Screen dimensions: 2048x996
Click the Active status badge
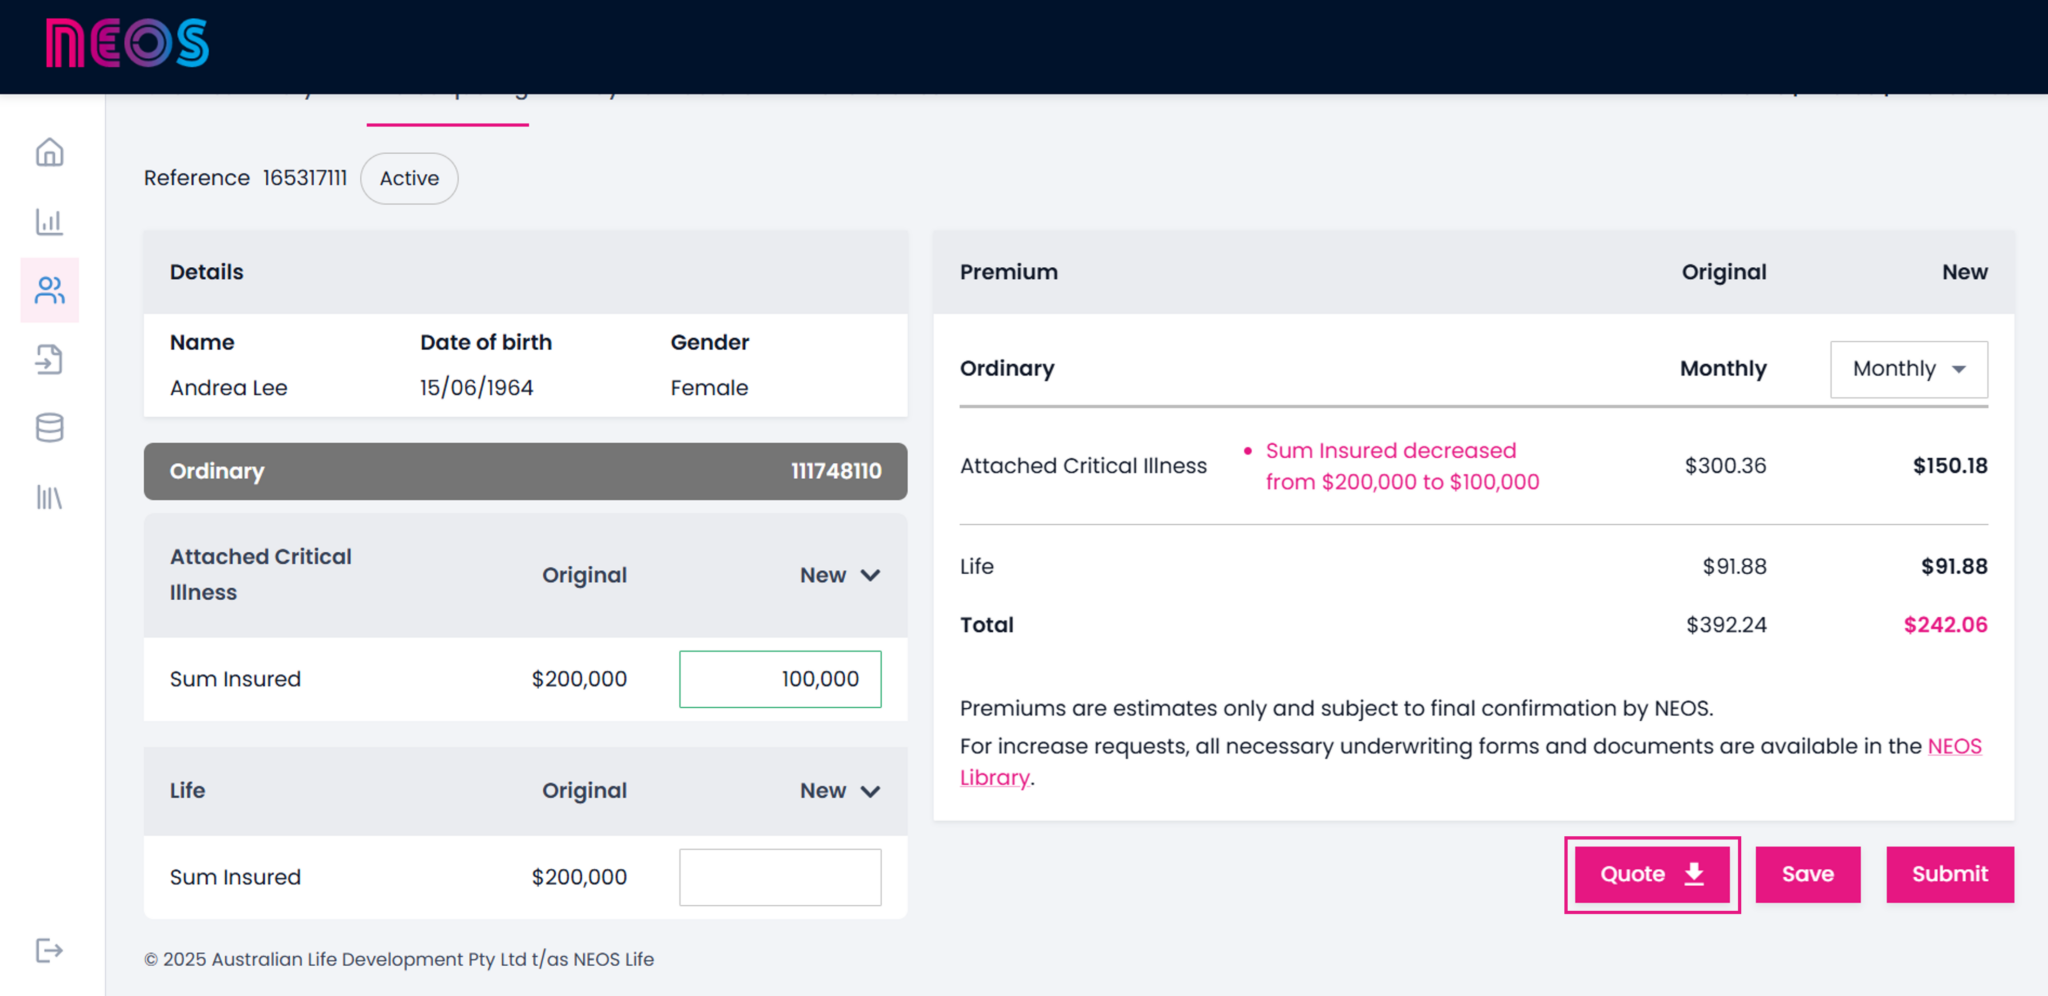409,178
